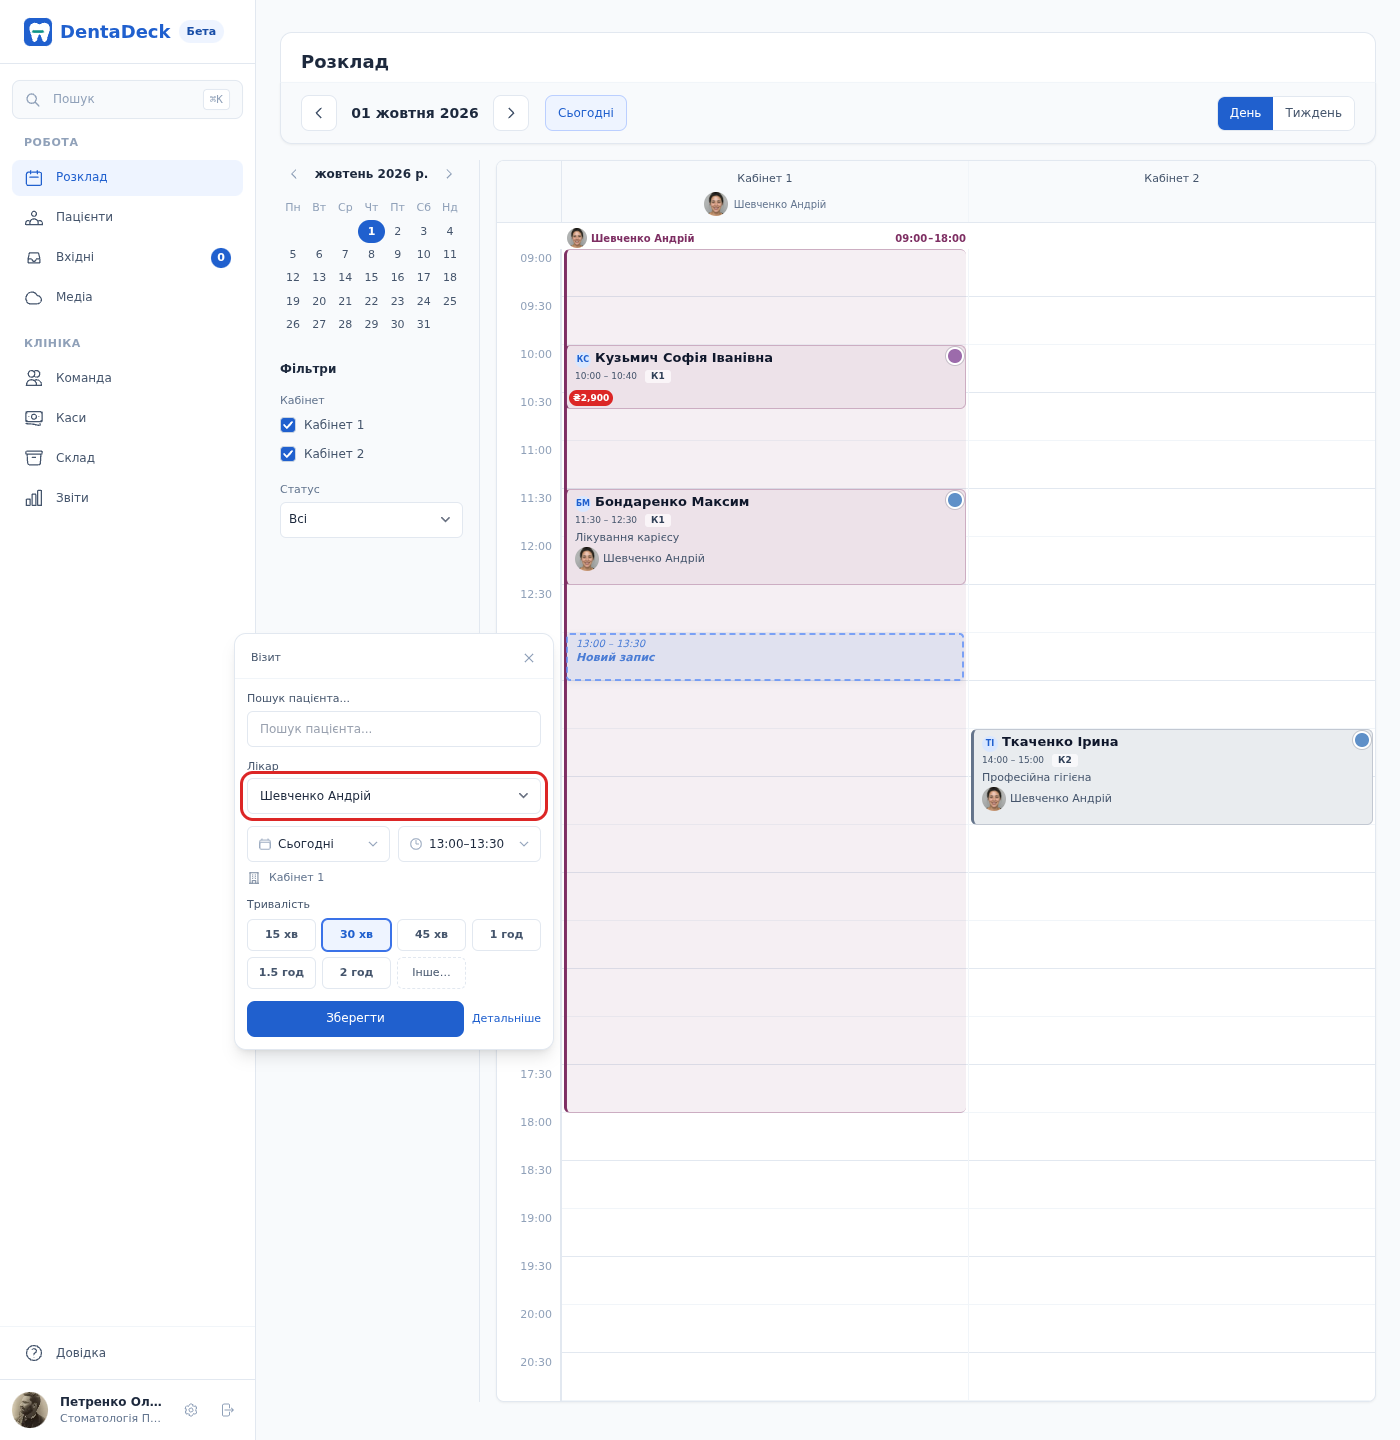Open the Вхідні inbox icon
1400x1440 pixels.
[x=34, y=258]
